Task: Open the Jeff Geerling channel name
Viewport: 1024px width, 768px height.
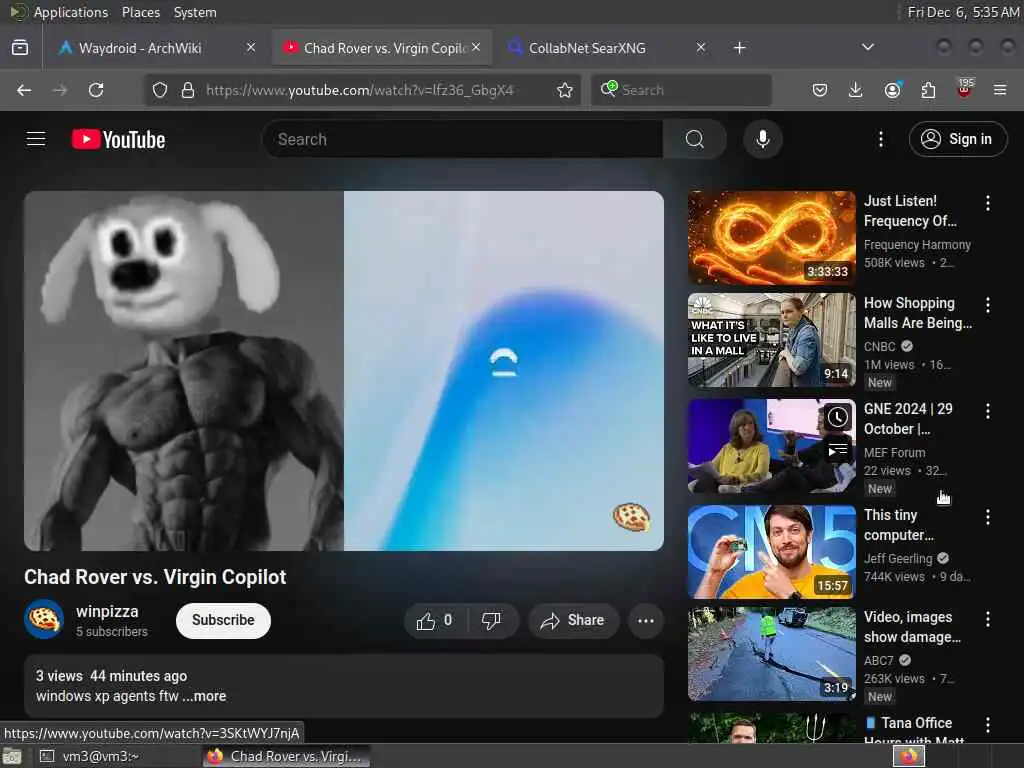Action: [x=898, y=558]
